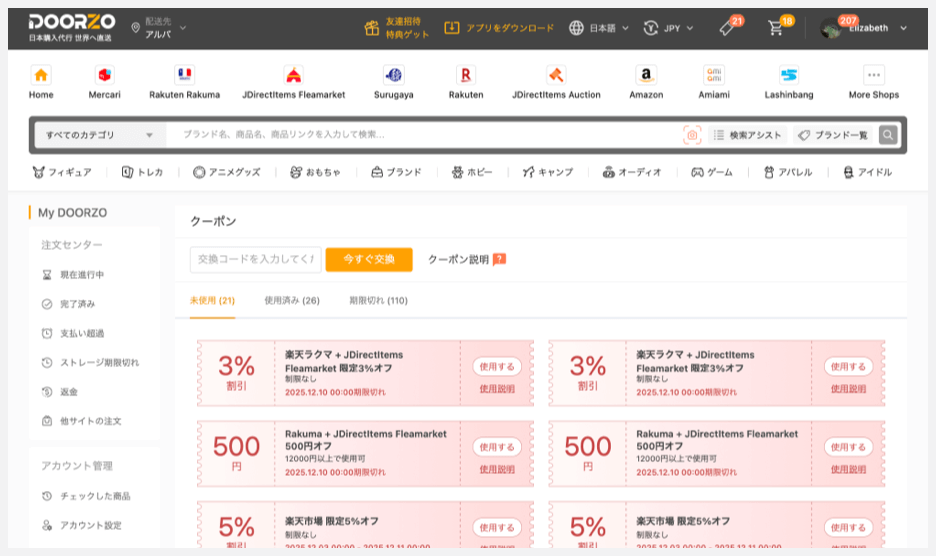Select the フィギュア category

click(x=62, y=172)
